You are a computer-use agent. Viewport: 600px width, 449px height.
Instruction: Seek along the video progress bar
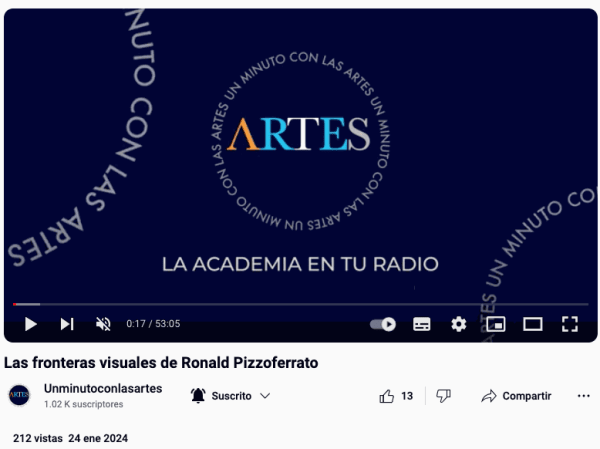click(300, 304)
